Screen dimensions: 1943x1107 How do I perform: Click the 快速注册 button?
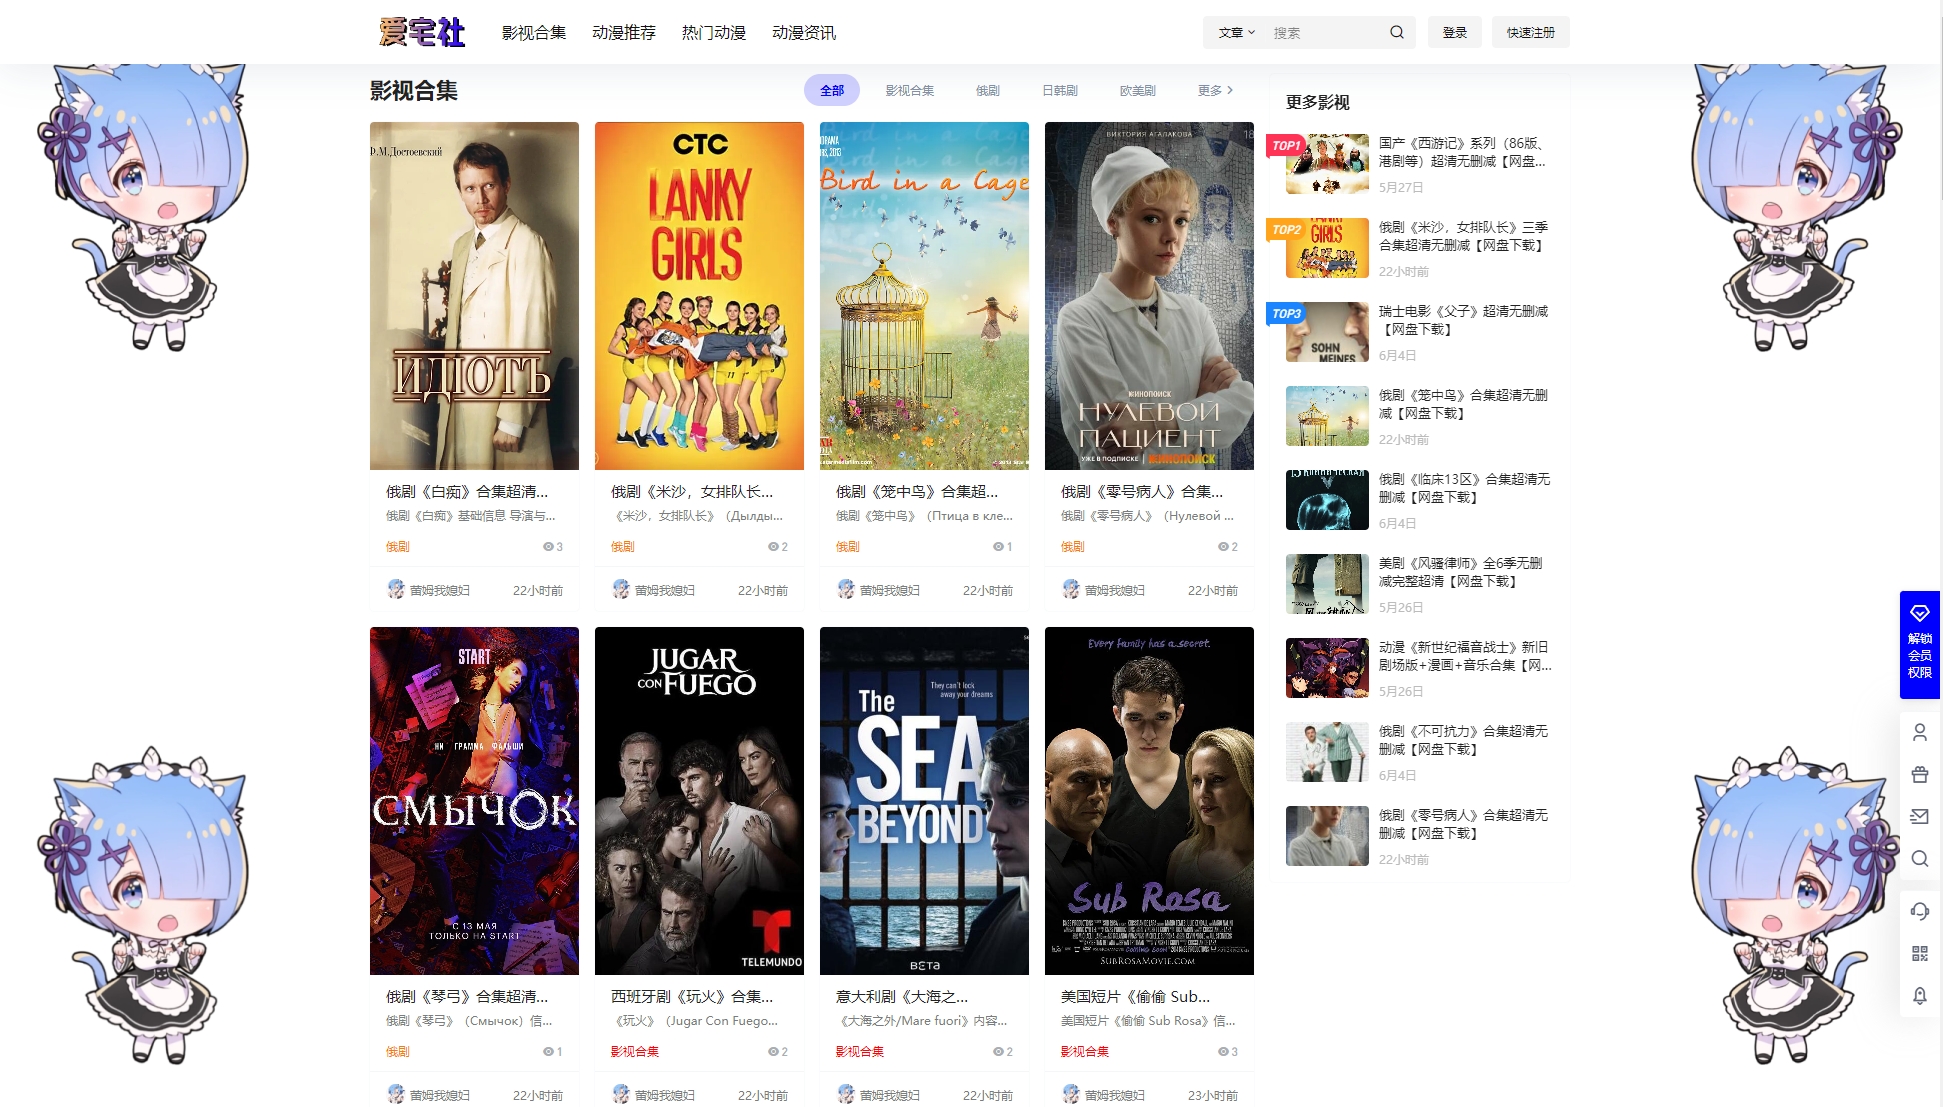(1530, 32)
